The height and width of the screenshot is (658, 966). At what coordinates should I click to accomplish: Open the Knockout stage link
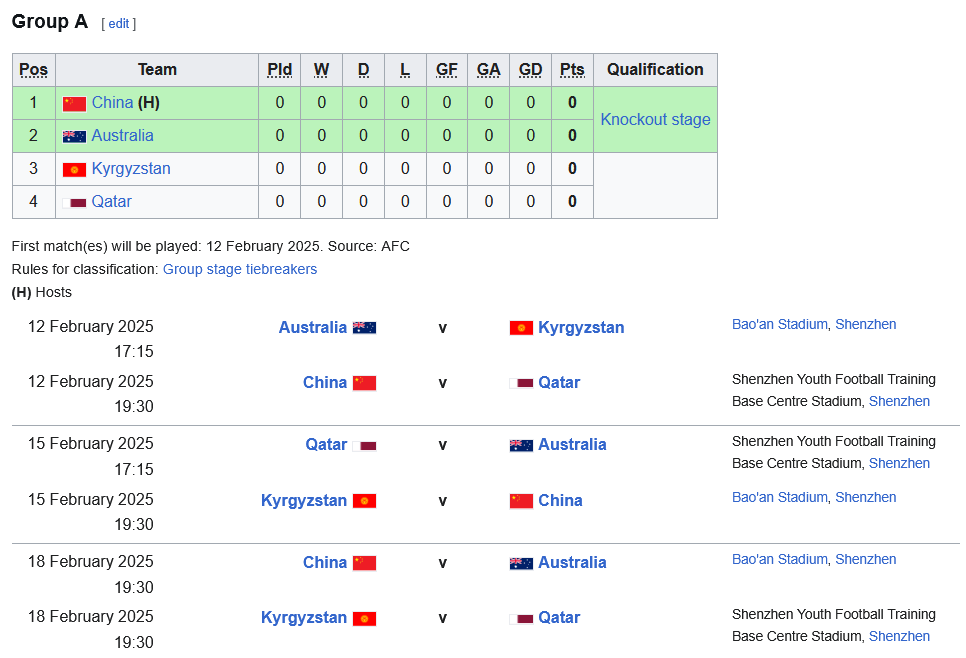pyautogui.click(x=656, y=120)
